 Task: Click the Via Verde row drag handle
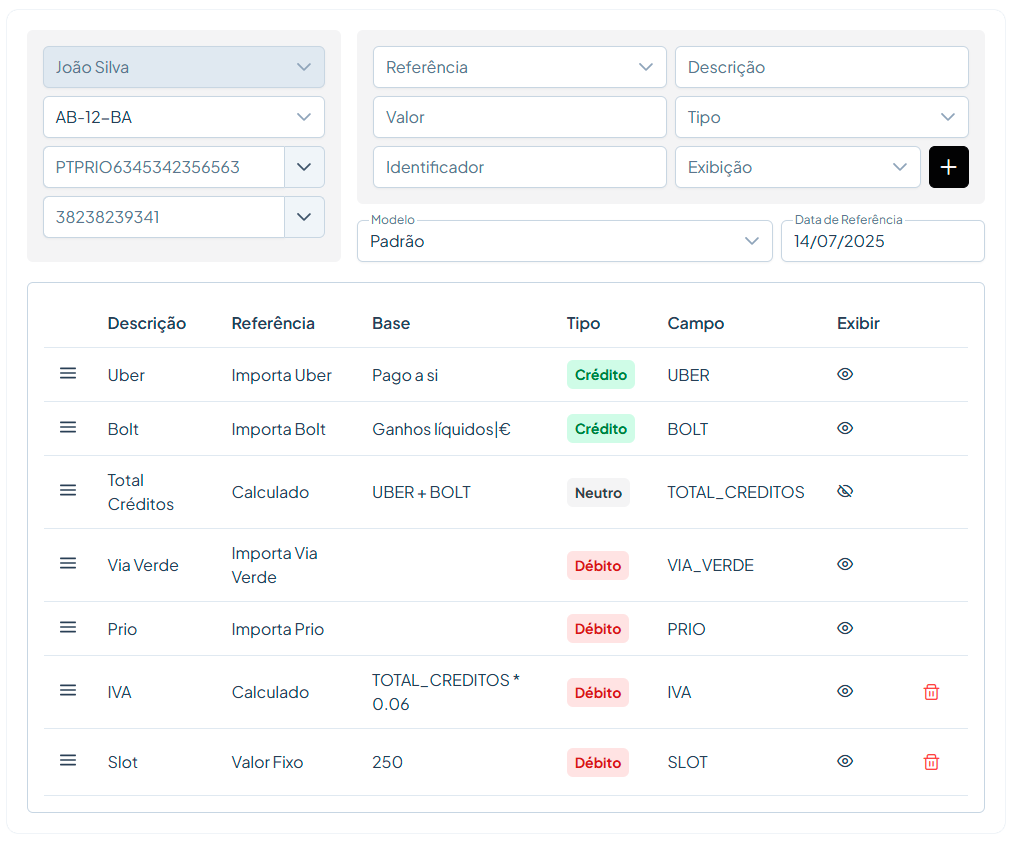pos(68,564)
